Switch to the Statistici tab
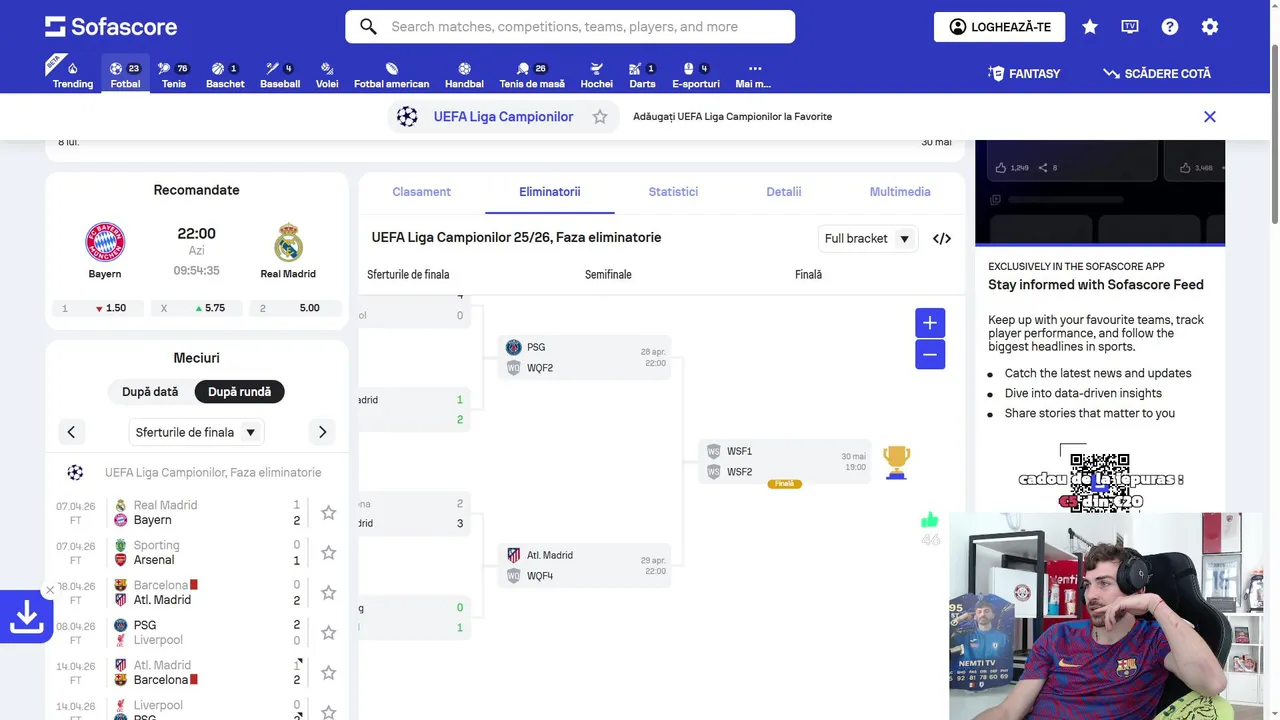 point(673,192)
